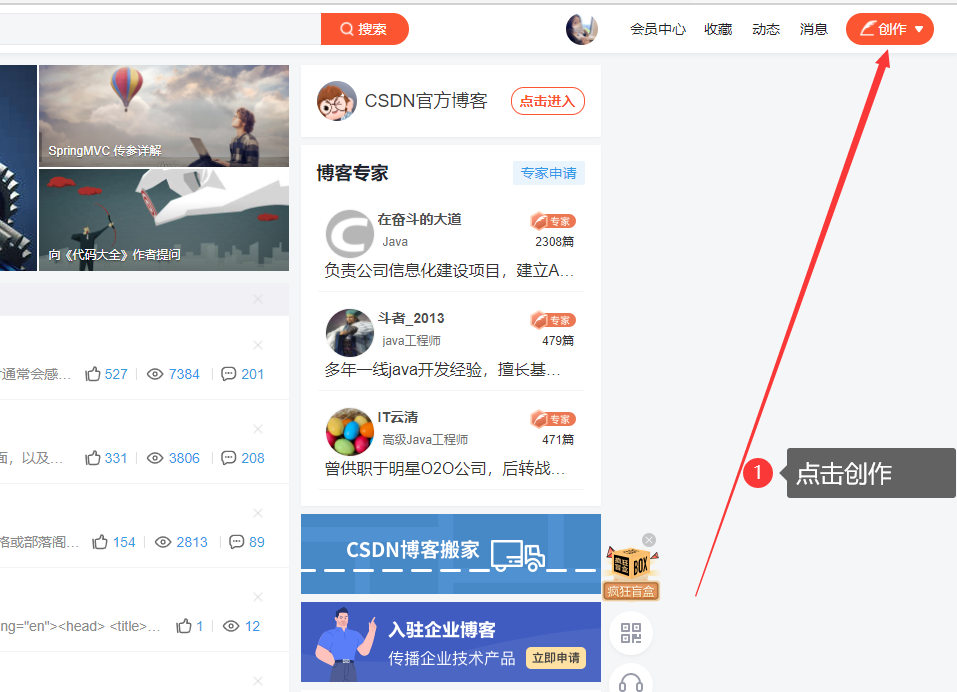The width and height of the screenshot is (957, 692).
Task: Click the orange 创作 button
Action: (889, 29)
